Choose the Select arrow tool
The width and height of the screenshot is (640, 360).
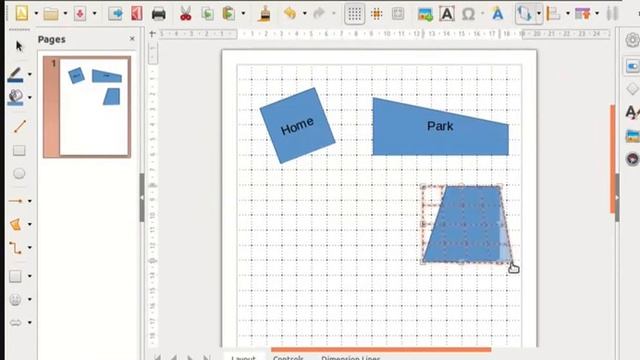tap(19, 46)
